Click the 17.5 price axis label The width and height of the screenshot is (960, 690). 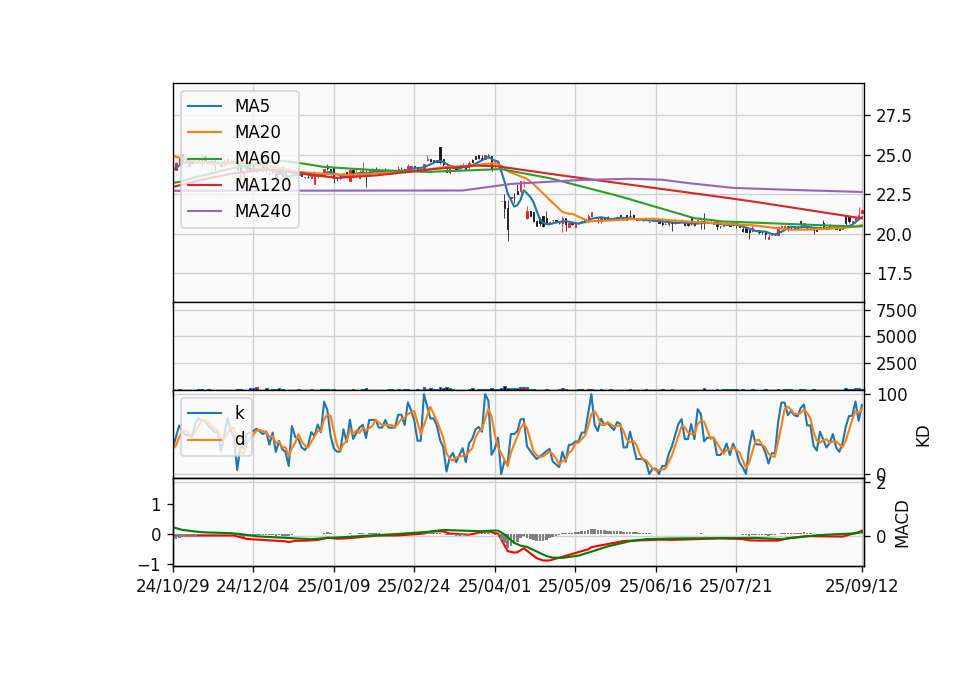click(893, 274)
